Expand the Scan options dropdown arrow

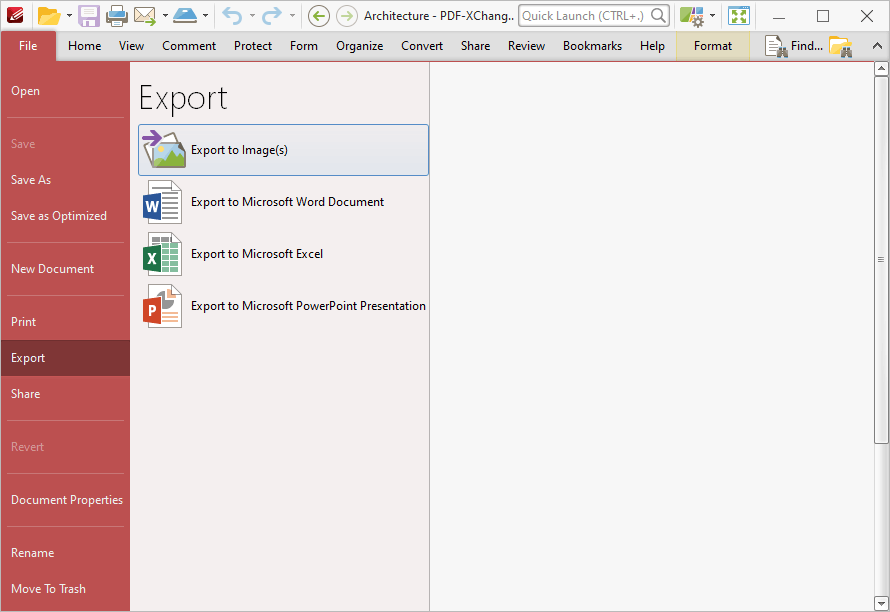coord(205,16)
